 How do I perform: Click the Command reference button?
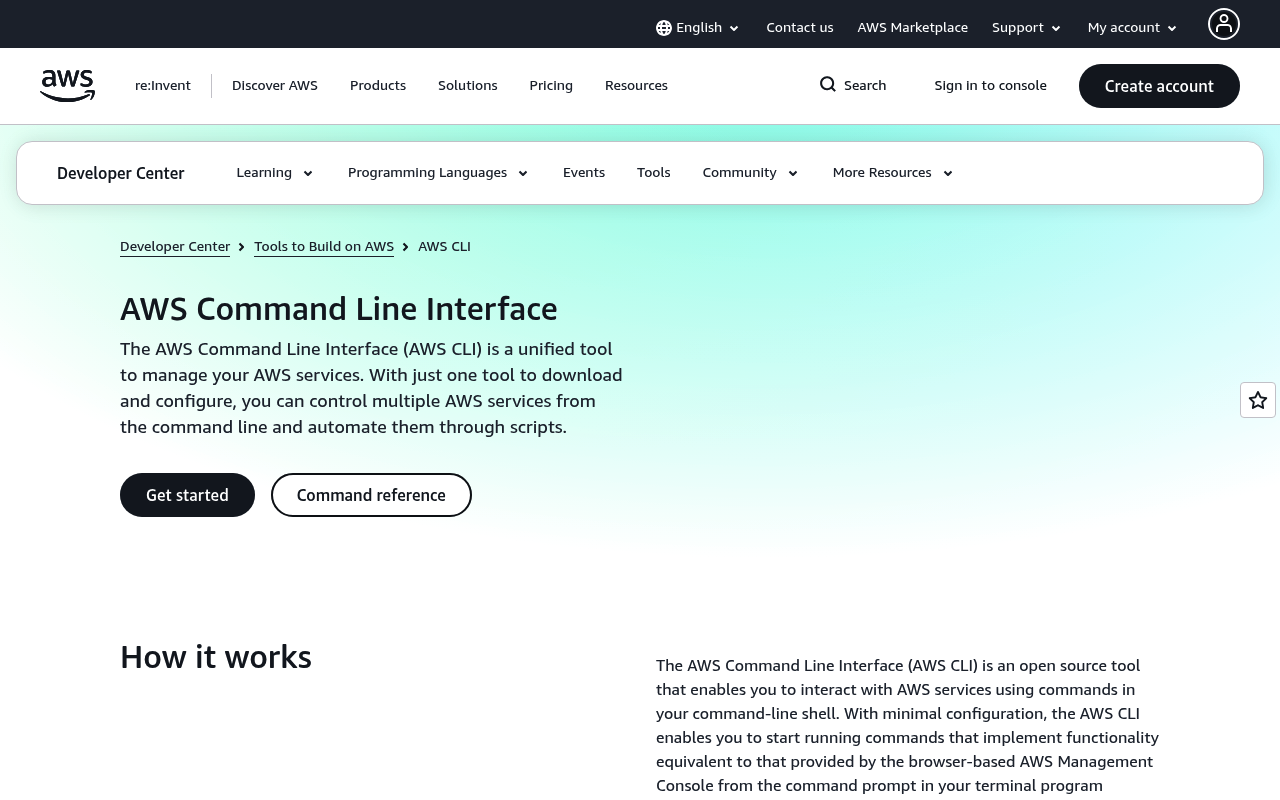click(371, 495)
